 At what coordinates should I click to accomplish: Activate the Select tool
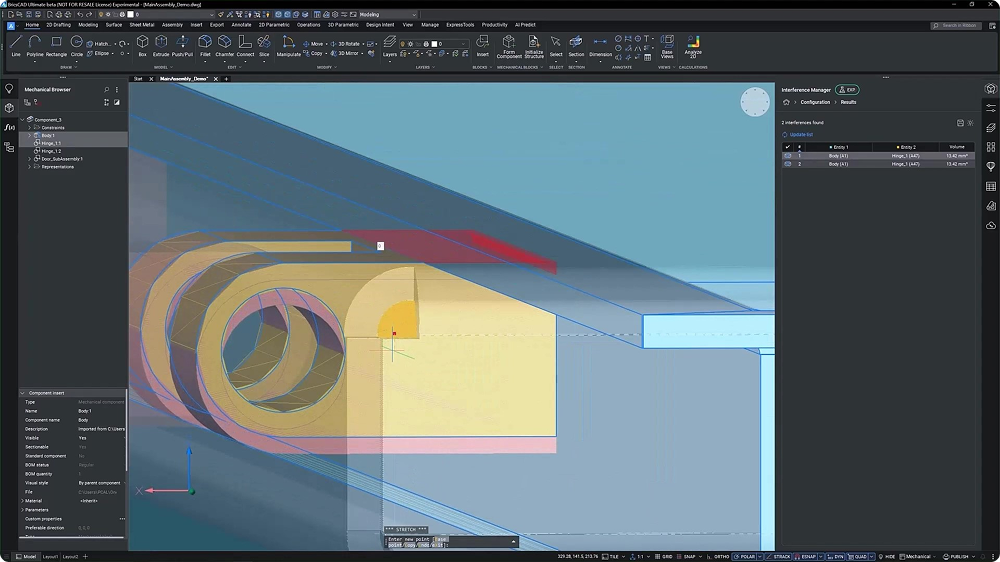click(556, 46)
